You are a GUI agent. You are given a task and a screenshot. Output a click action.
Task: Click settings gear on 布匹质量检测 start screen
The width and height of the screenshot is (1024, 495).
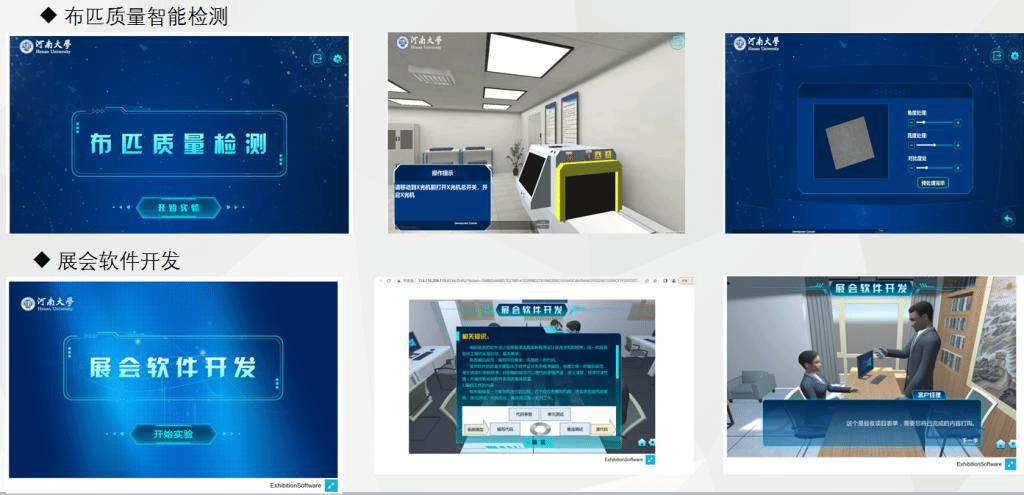click(338, 58)
